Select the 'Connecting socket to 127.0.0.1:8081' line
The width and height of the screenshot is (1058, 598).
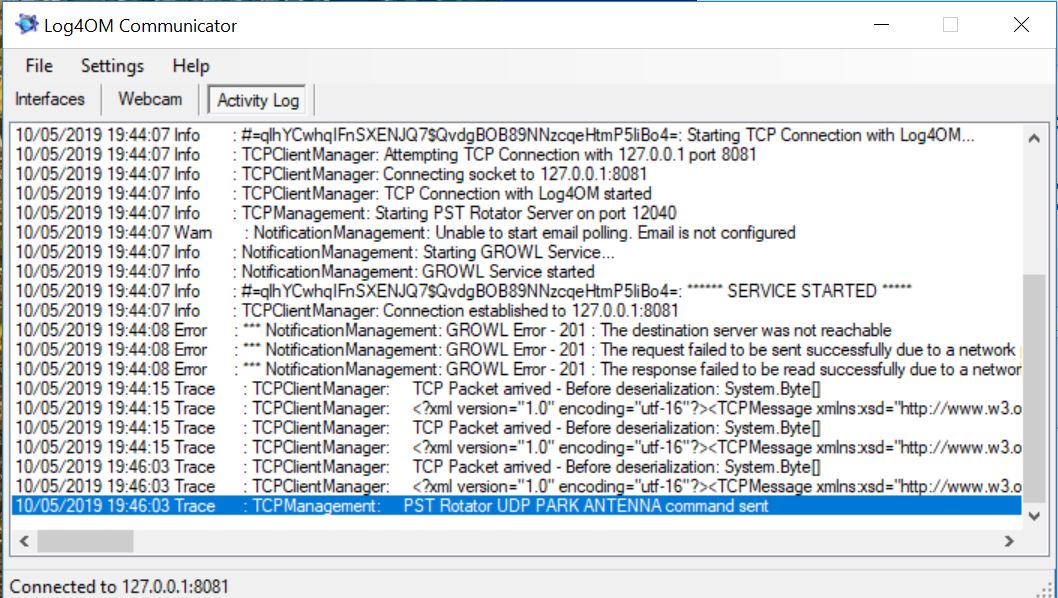tap(517, 174)
